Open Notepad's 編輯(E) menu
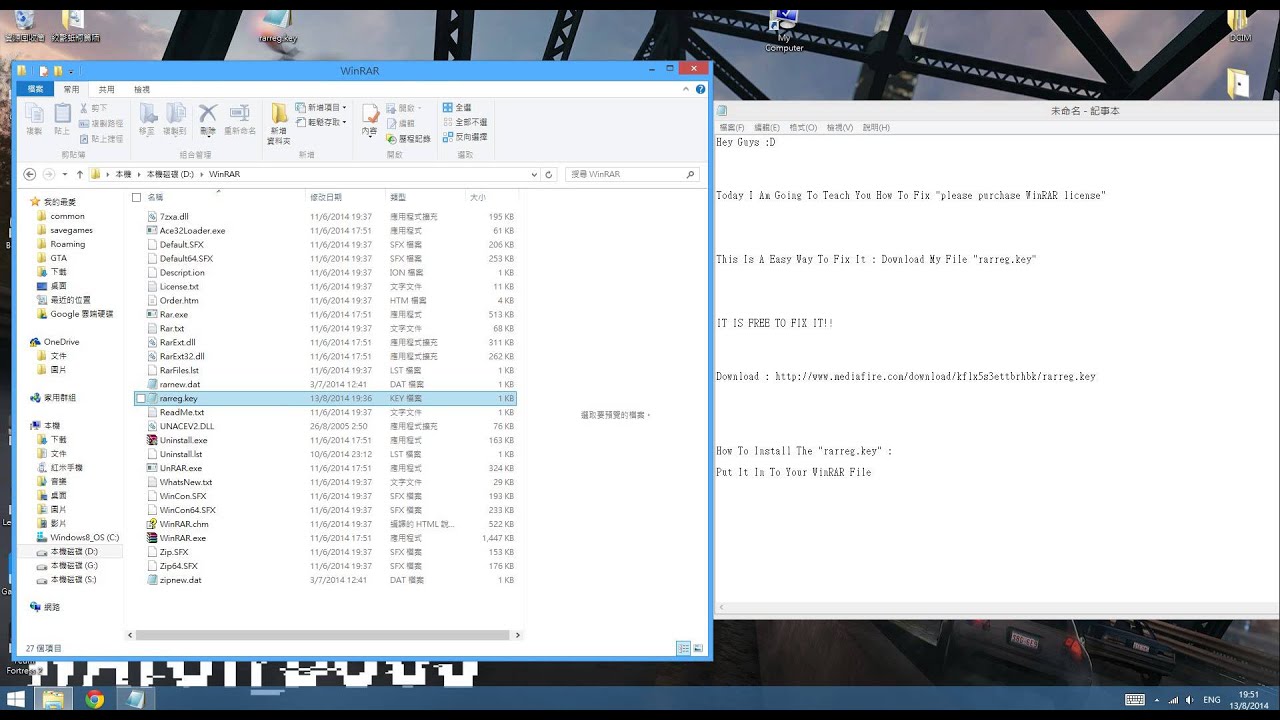 click(x=767, y=128)
